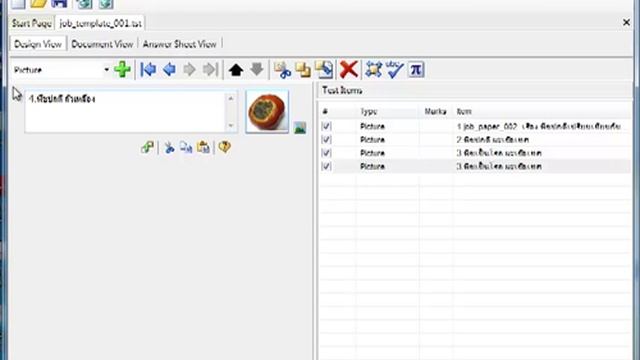Cut item using main toolbar scissors
The image size is (640, 360).
click(x=282, y=70)
